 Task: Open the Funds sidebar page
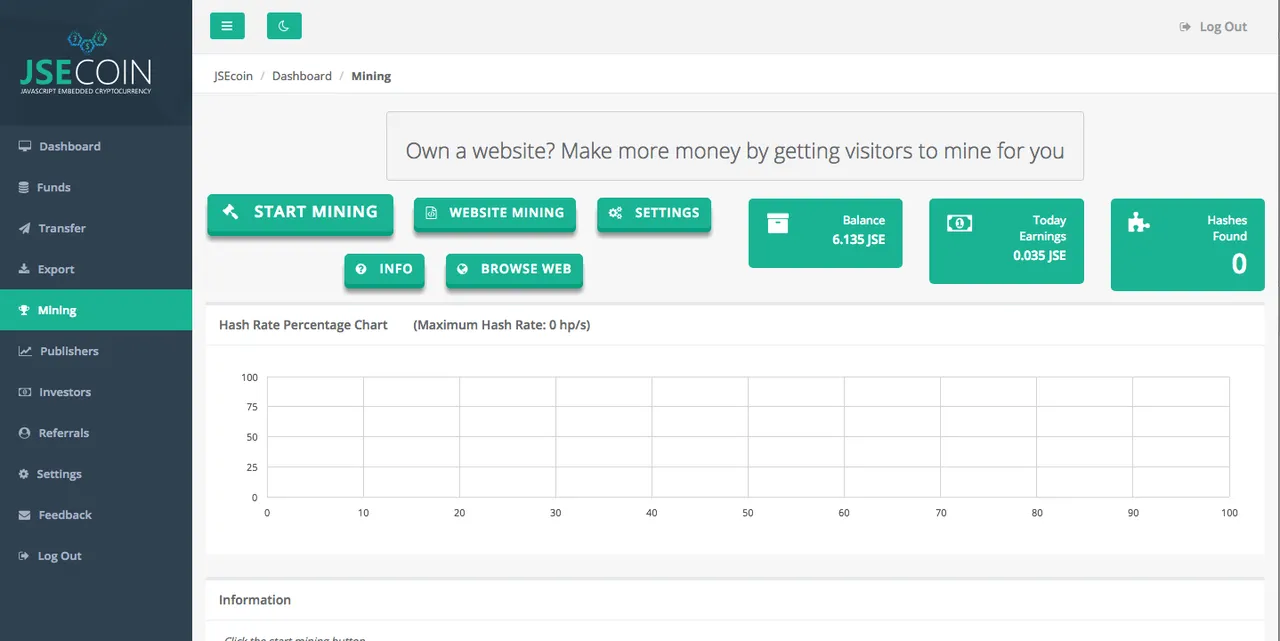[96, 187]
